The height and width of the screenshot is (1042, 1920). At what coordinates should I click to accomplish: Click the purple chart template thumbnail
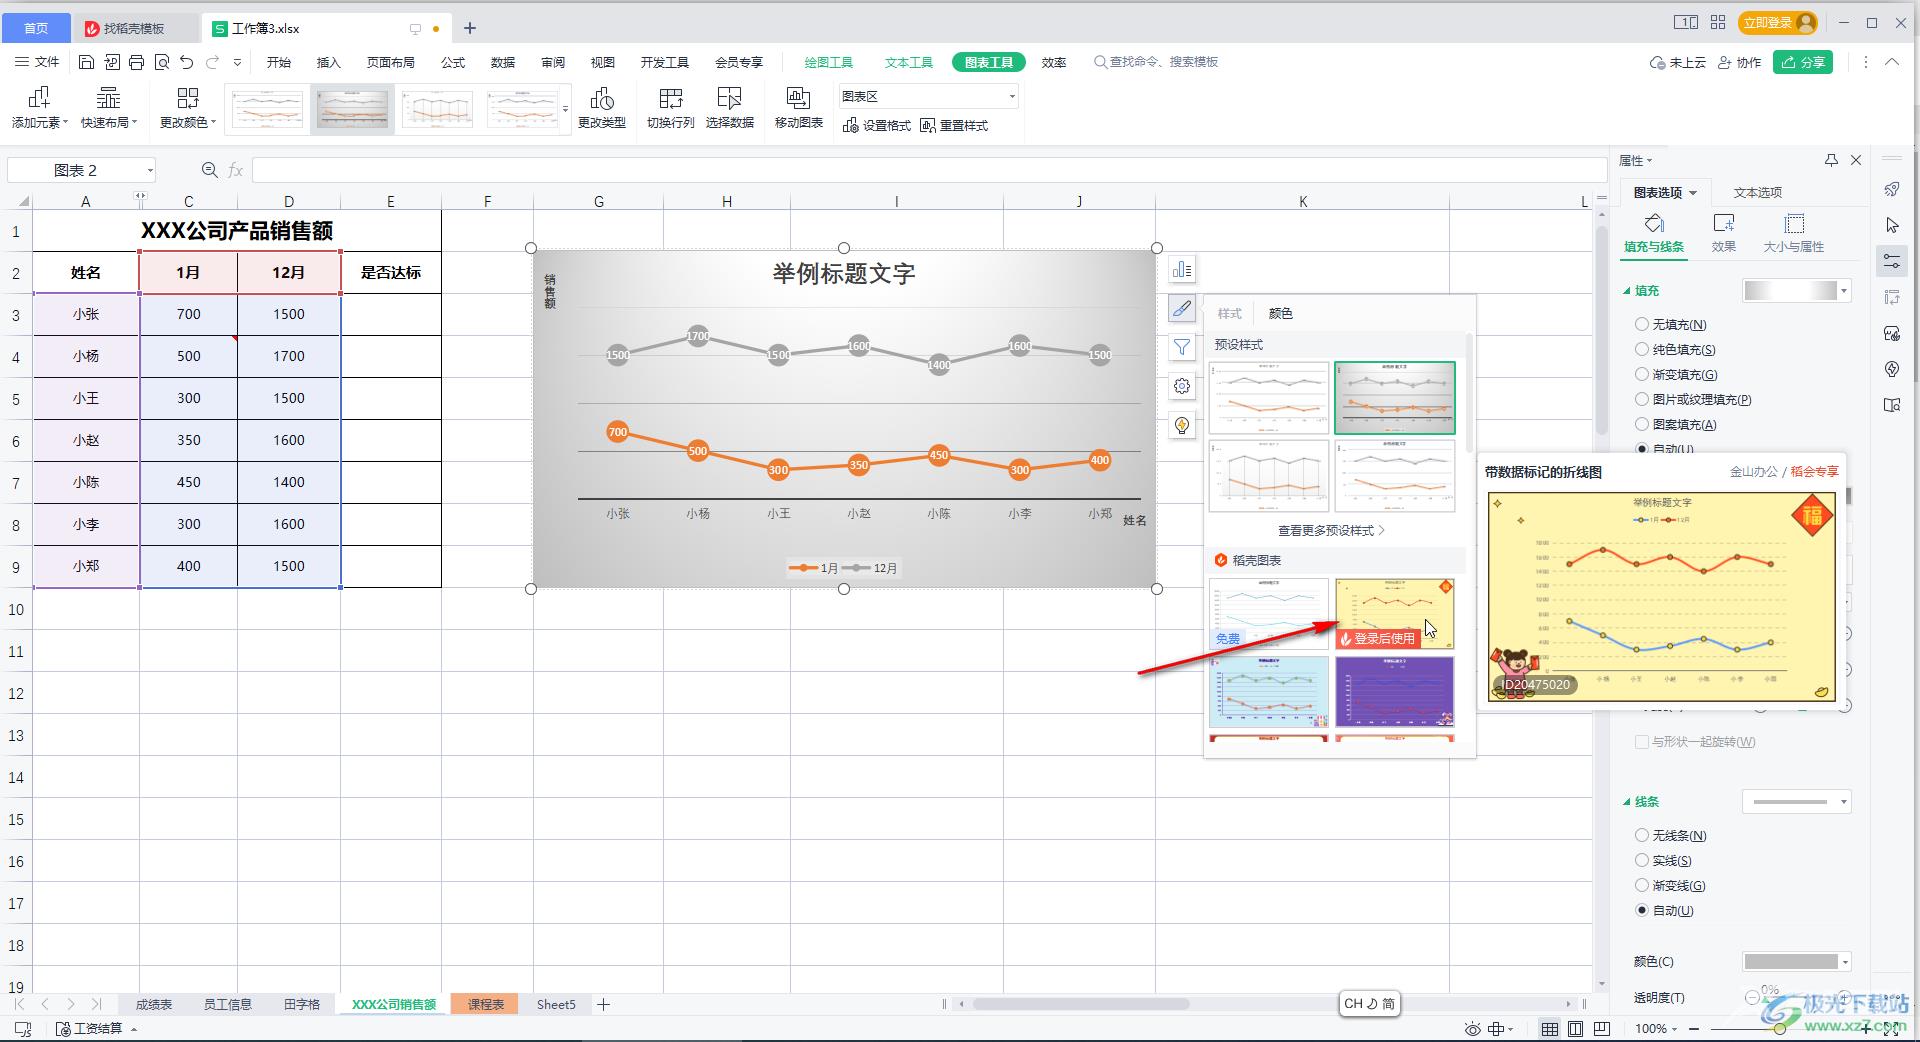click(1394, 691)
